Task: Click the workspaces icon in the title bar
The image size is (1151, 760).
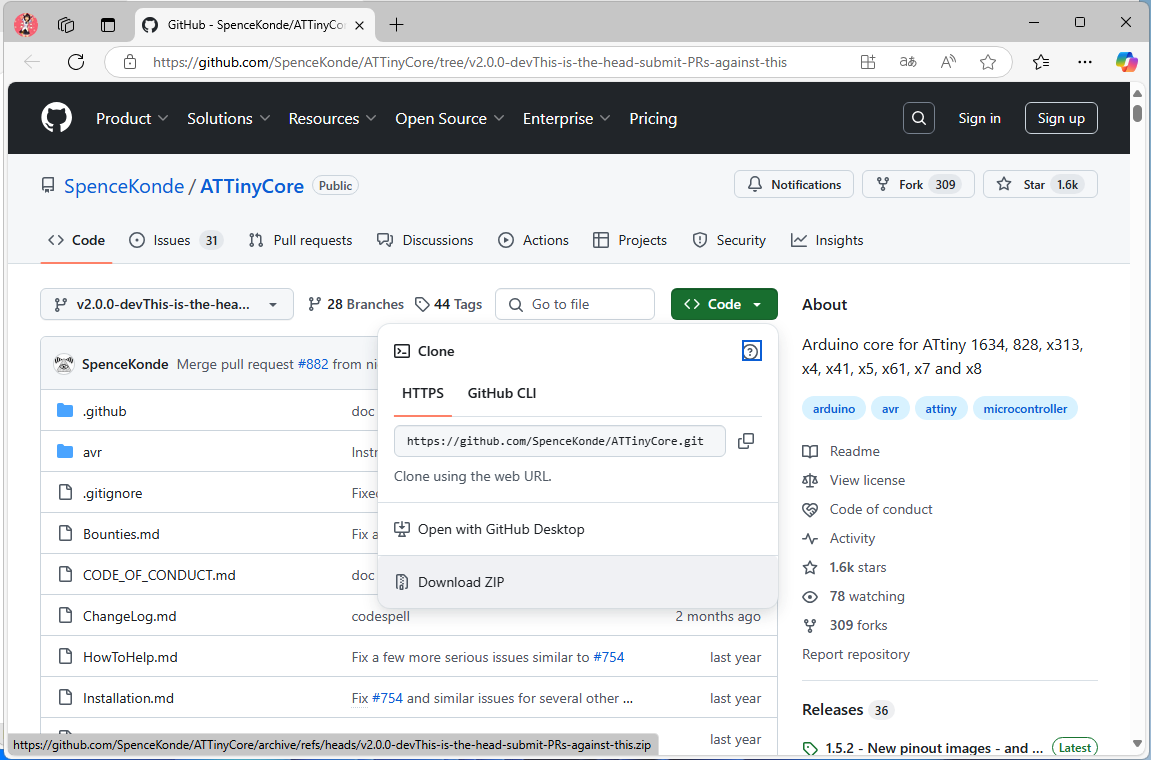Action: point(66,25)
